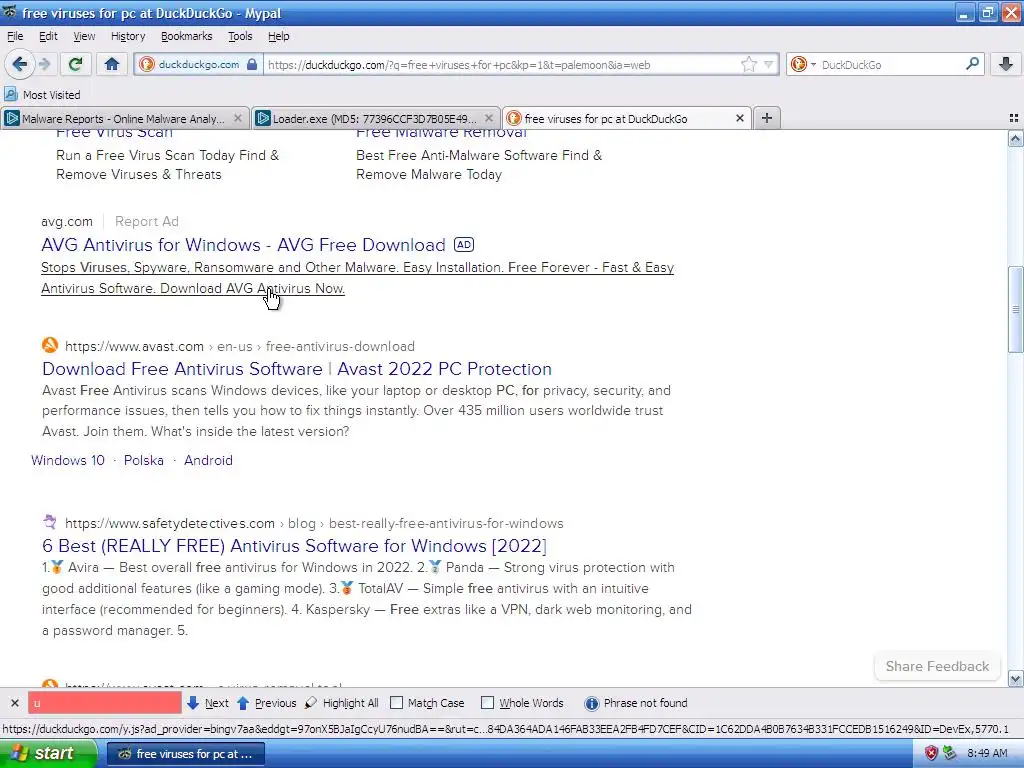Open the Downloads arrow button
The height and width of the screenshot is (768, 1024).
1006,64
